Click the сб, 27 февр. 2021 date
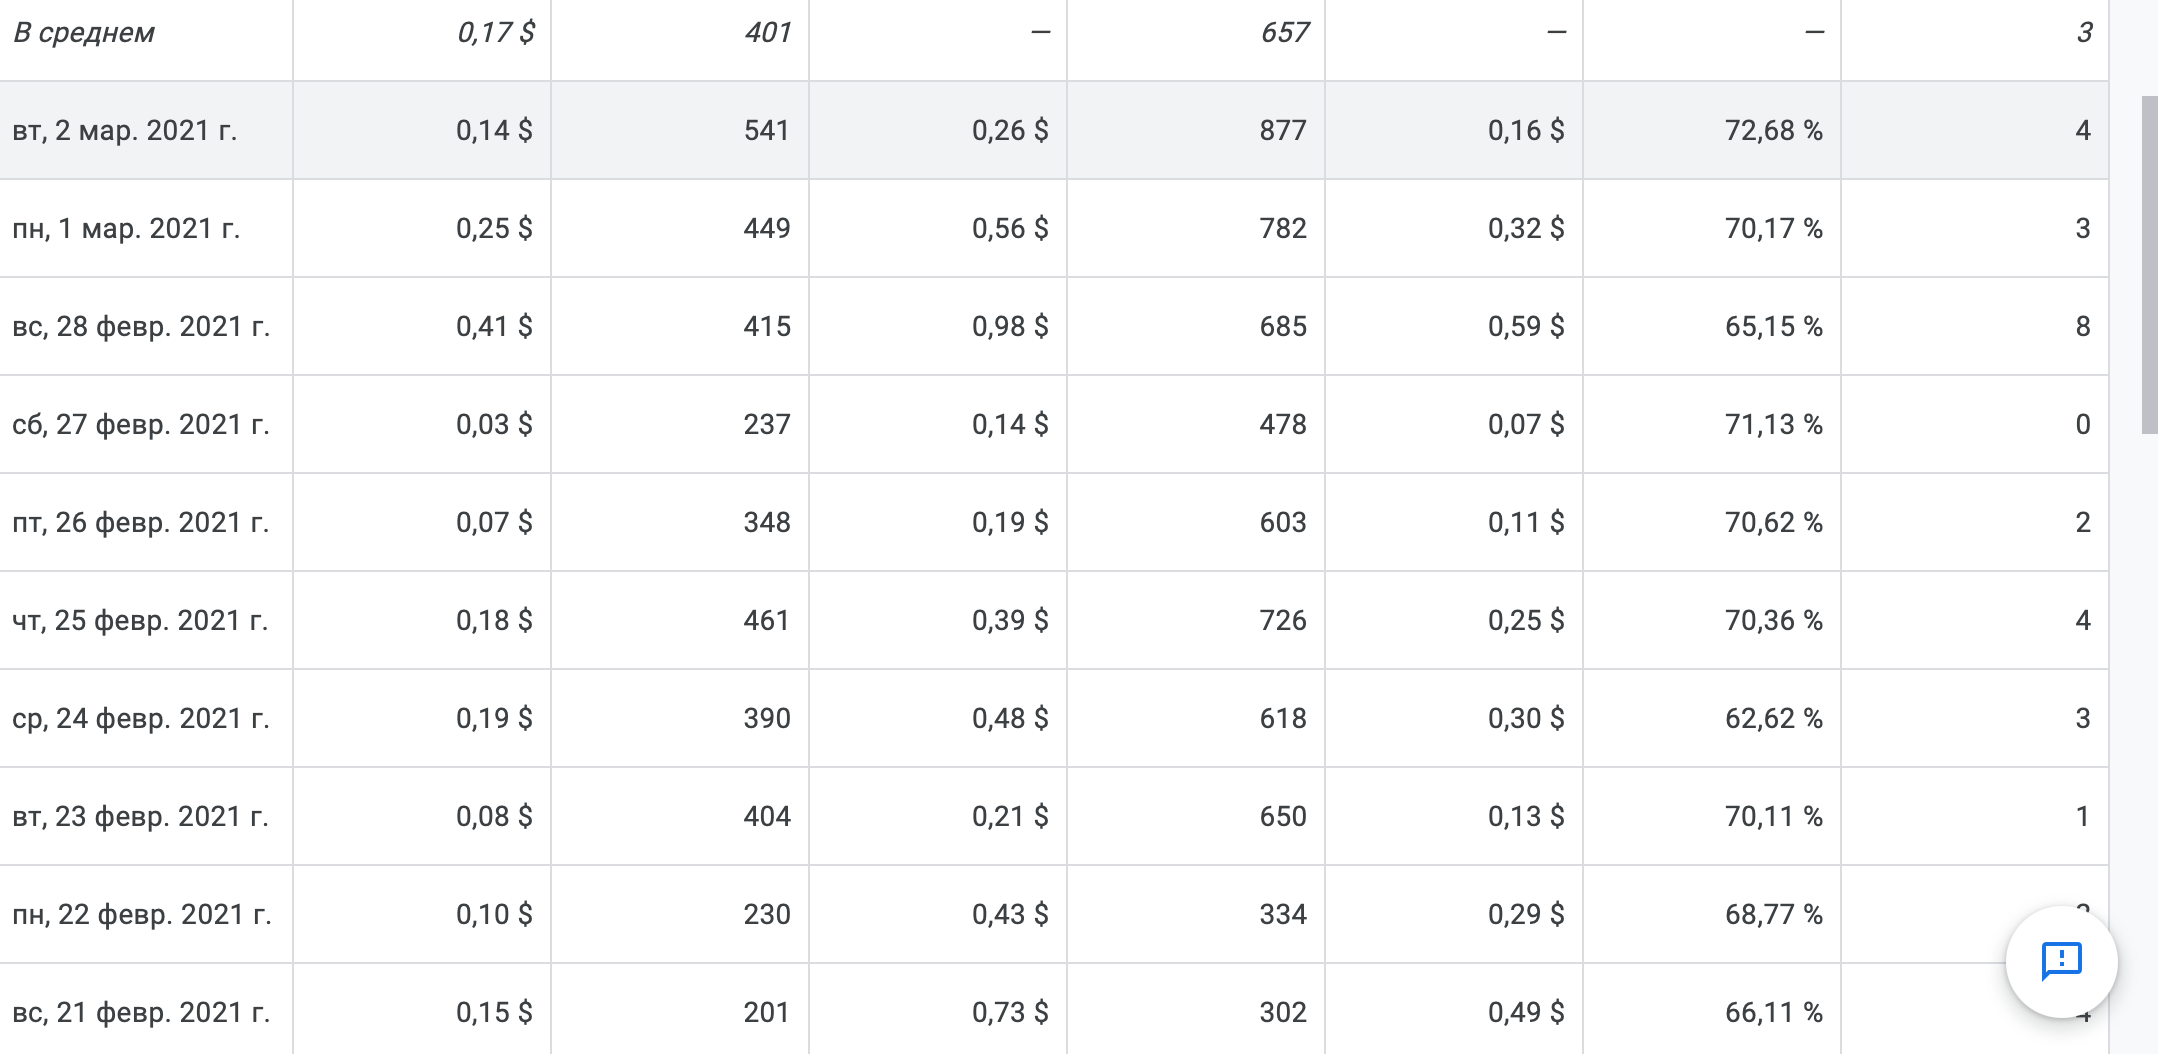Screen dimensions: 2158x1054 (141, 425)
